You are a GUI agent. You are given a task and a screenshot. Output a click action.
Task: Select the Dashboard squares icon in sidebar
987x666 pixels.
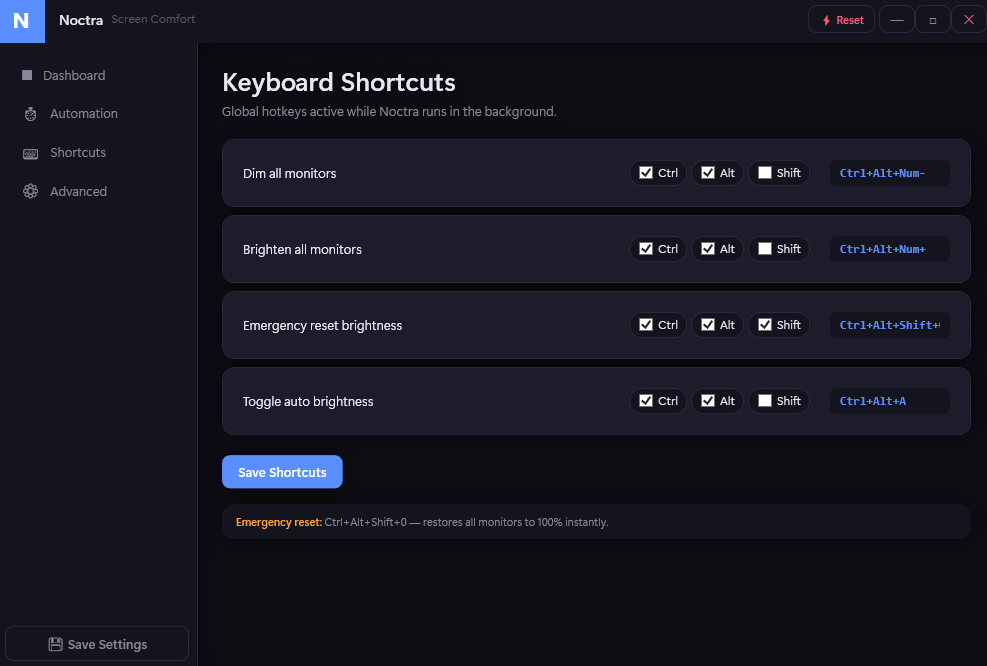click(x=30, y=75)
